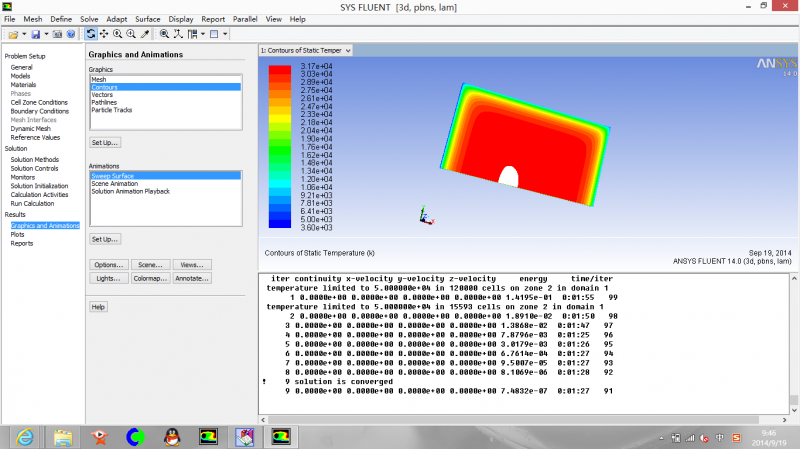Expand the arrow next to save icon
Image resolution: width=800 pixels, height=449 pixels.
click(45, 34)
